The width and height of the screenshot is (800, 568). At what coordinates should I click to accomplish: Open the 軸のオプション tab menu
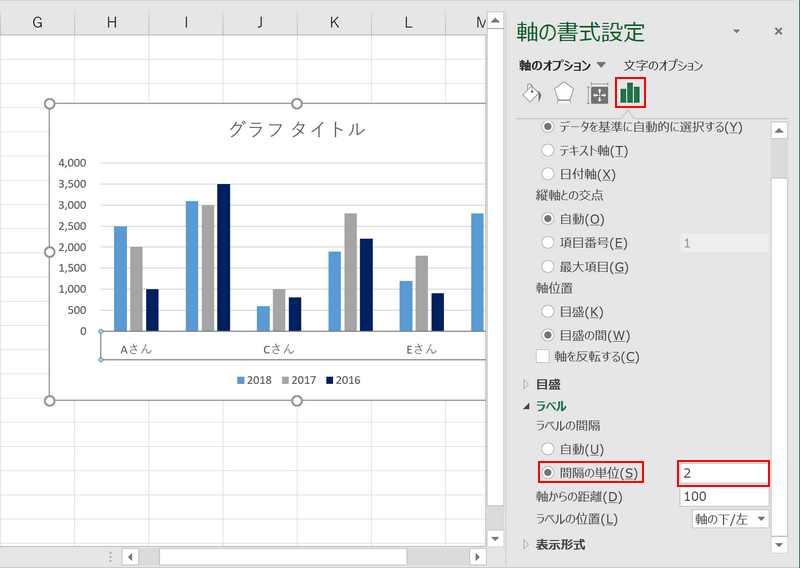(x=562, y=65)
